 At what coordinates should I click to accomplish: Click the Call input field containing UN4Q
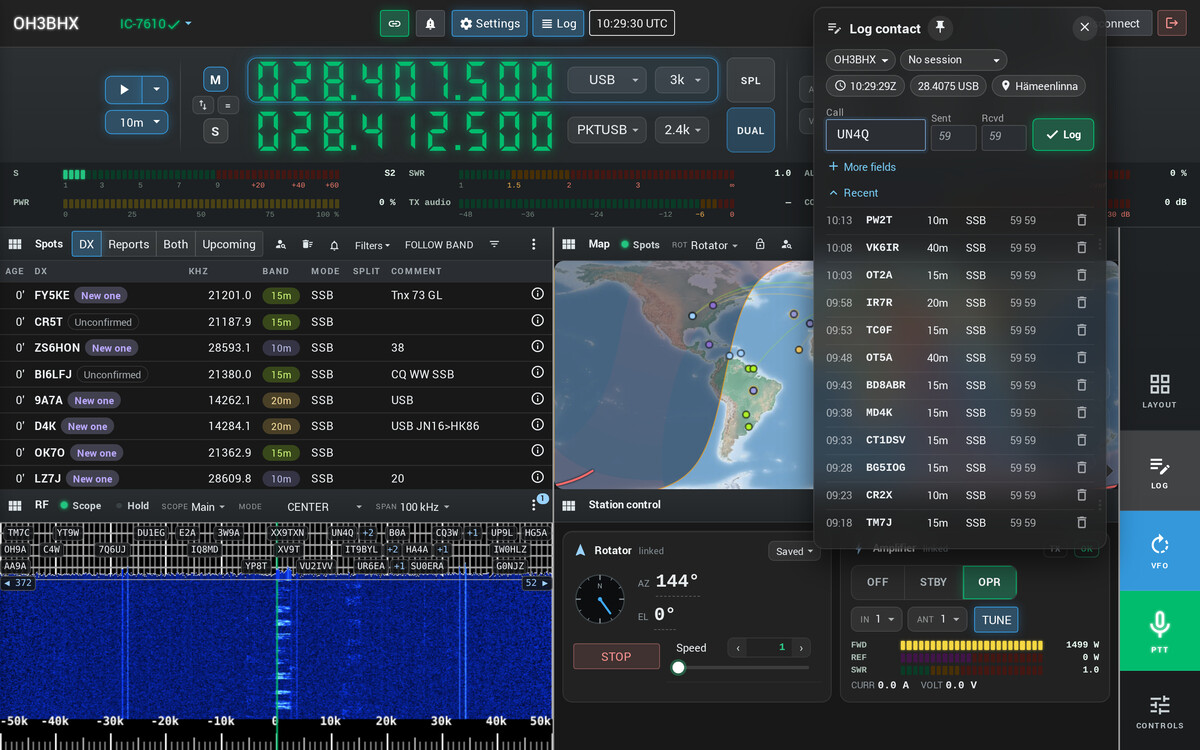pyautogui.click(x=876, y=135)
